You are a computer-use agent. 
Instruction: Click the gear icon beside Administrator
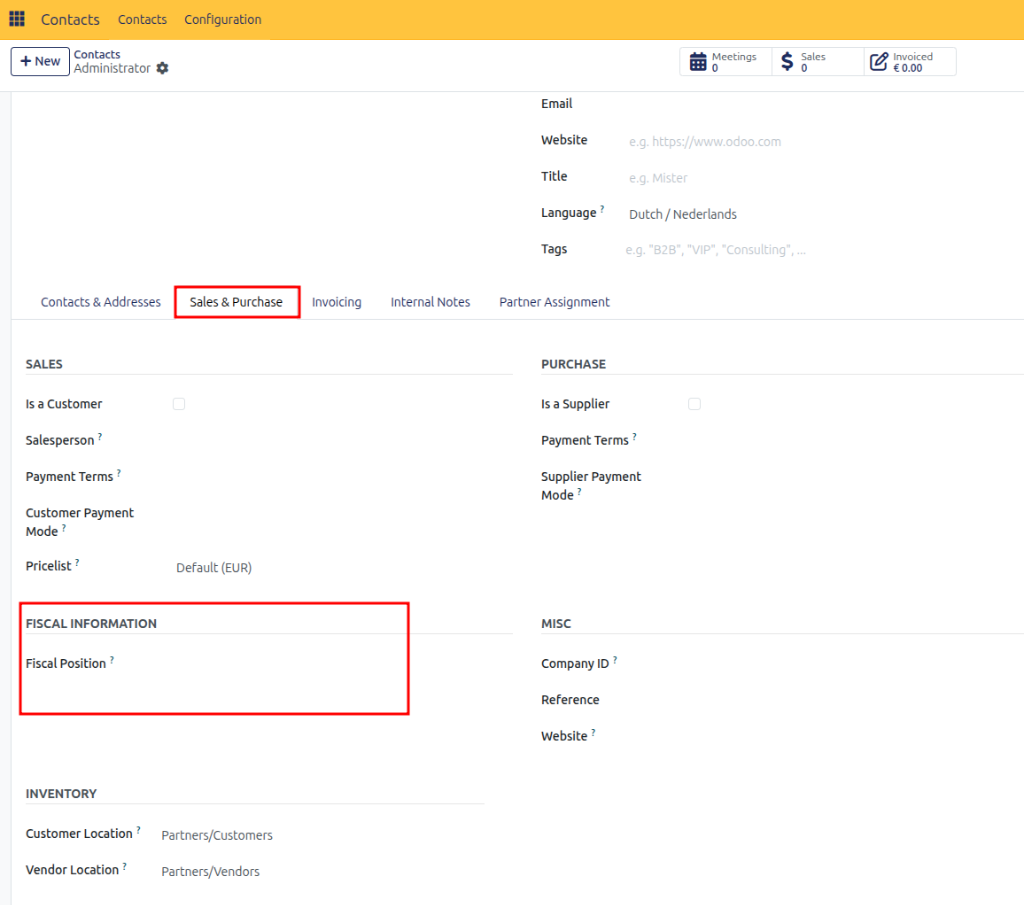pos(163,68)
